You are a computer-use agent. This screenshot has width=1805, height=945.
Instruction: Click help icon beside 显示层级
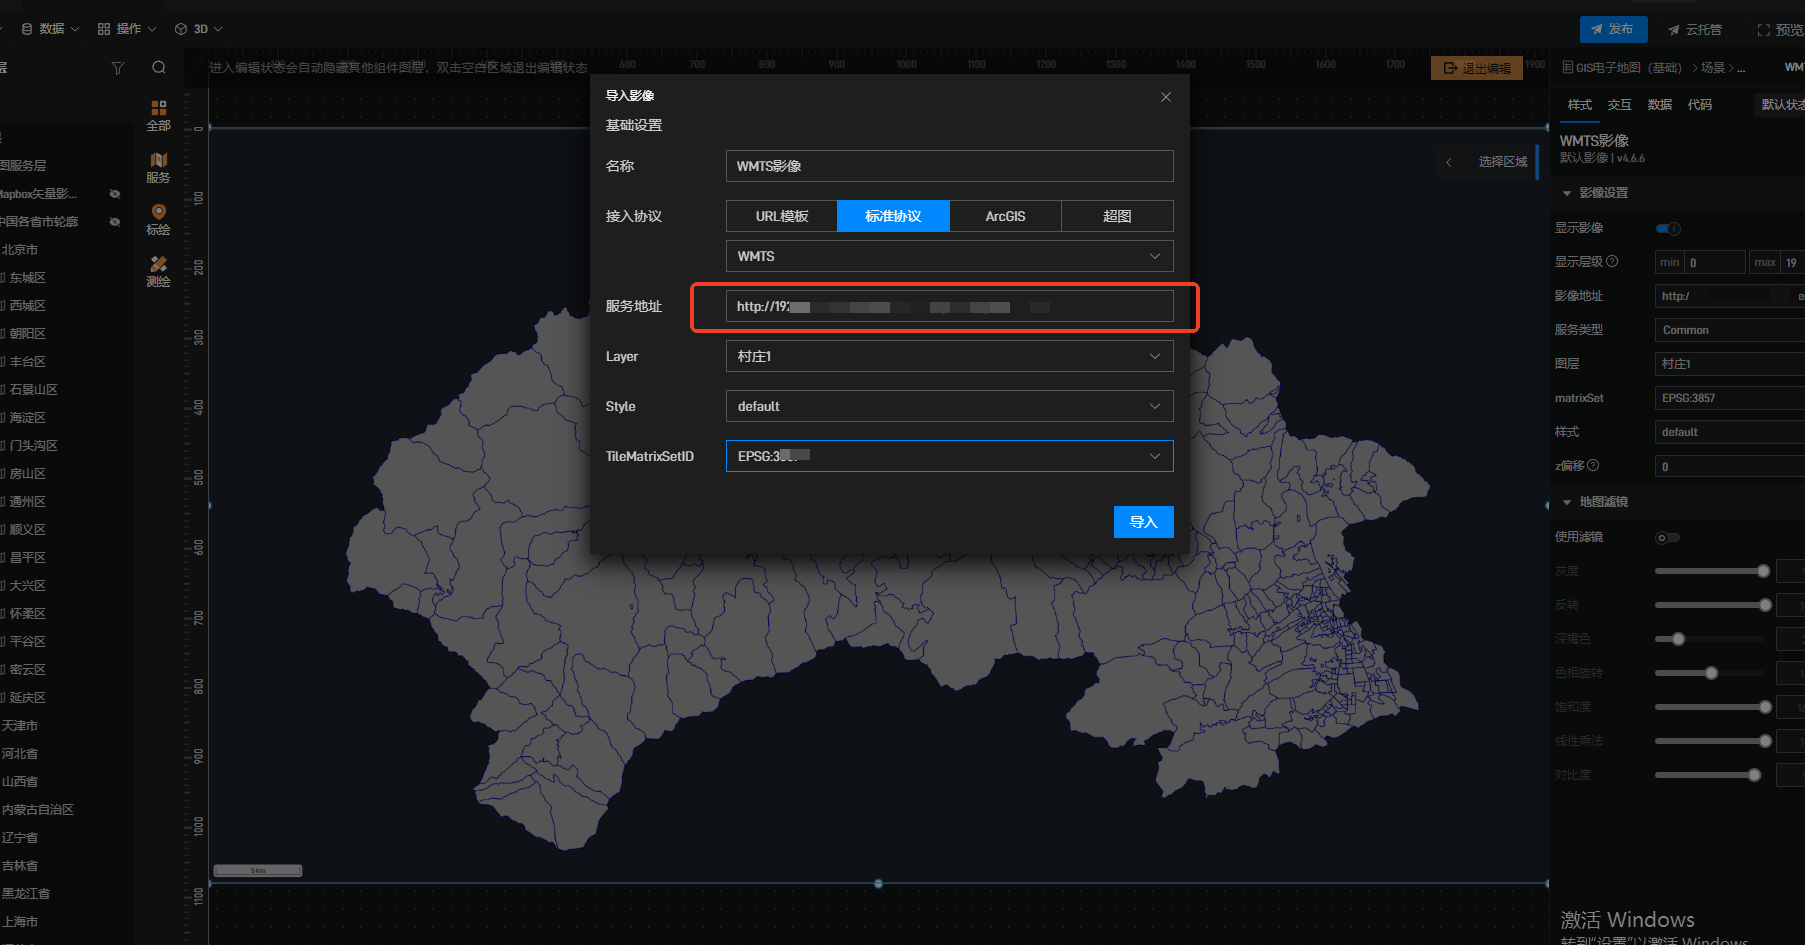tap(1612, 262)
